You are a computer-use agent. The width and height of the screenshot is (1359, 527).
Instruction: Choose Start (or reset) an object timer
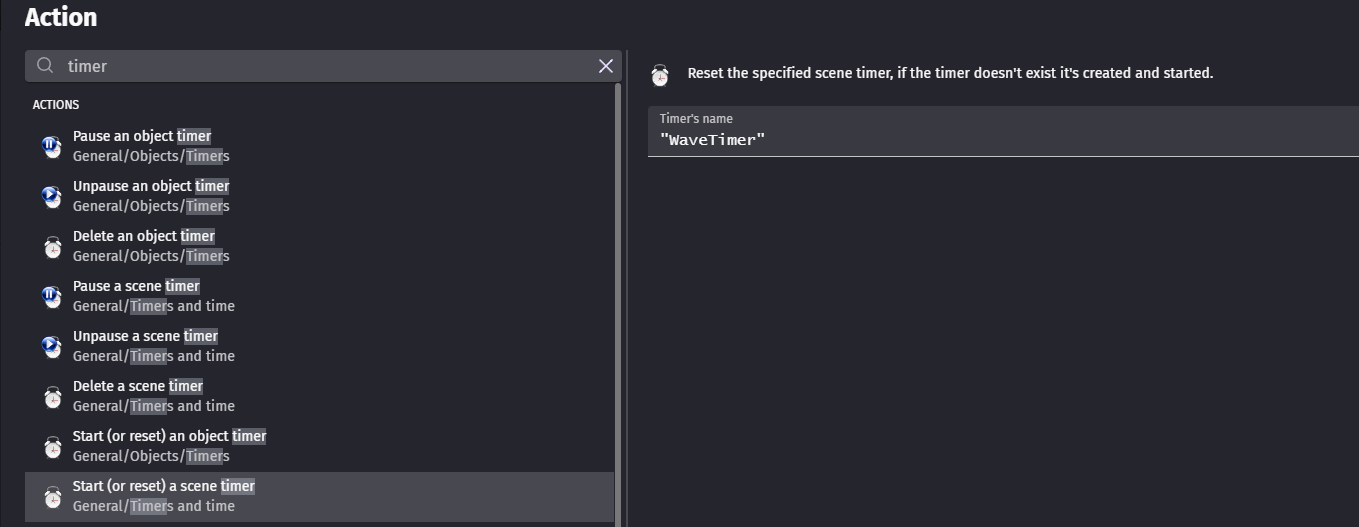pyautogui.click(x=169, y=436)
